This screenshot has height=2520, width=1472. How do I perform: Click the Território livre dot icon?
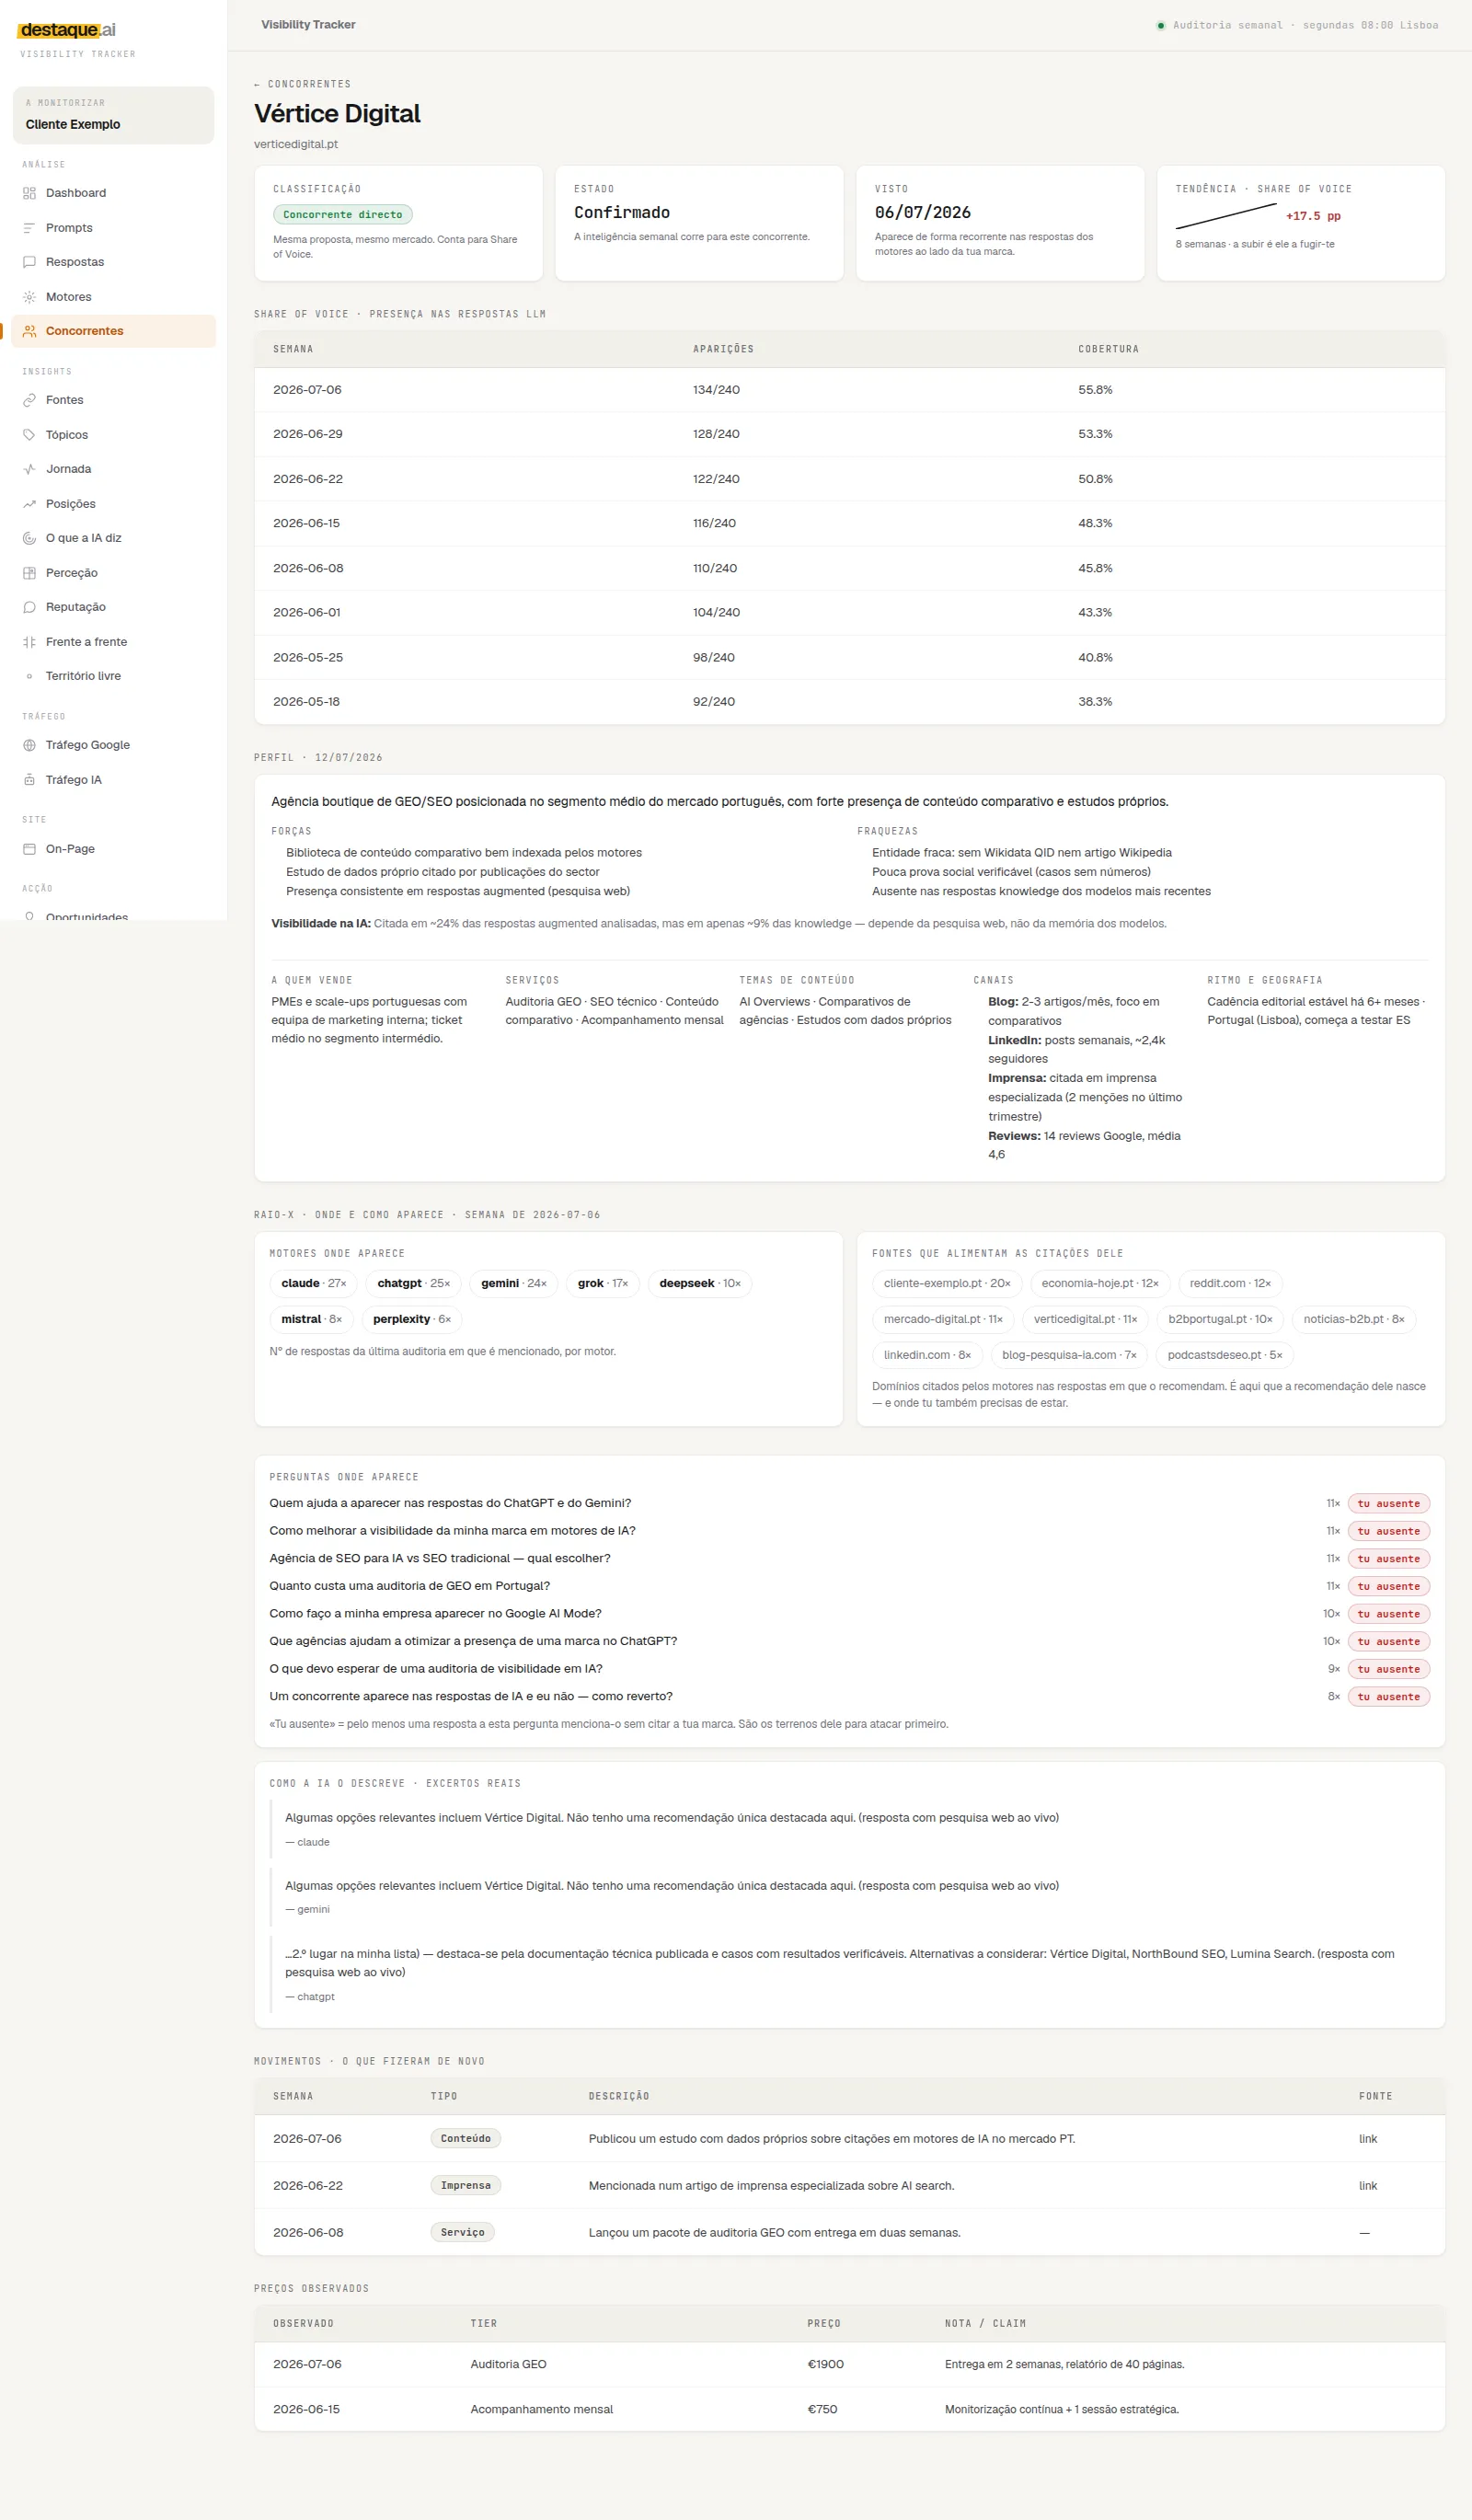point(29,676)
